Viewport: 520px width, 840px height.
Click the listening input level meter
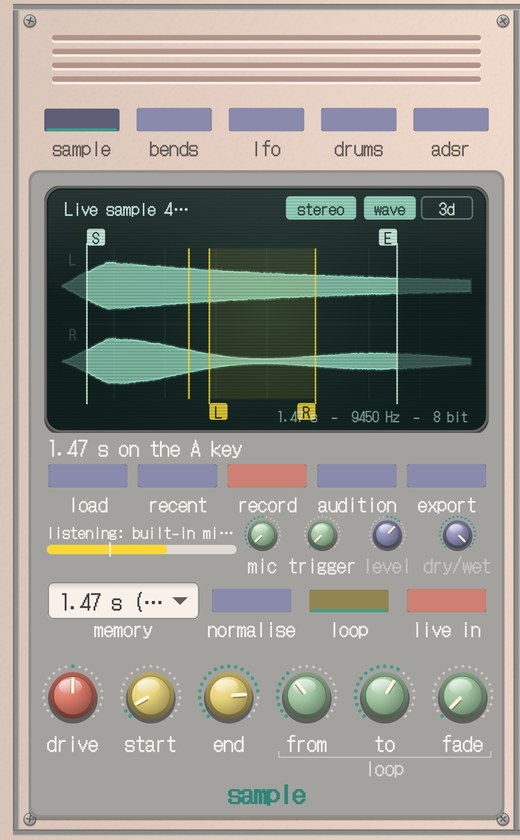141,550
